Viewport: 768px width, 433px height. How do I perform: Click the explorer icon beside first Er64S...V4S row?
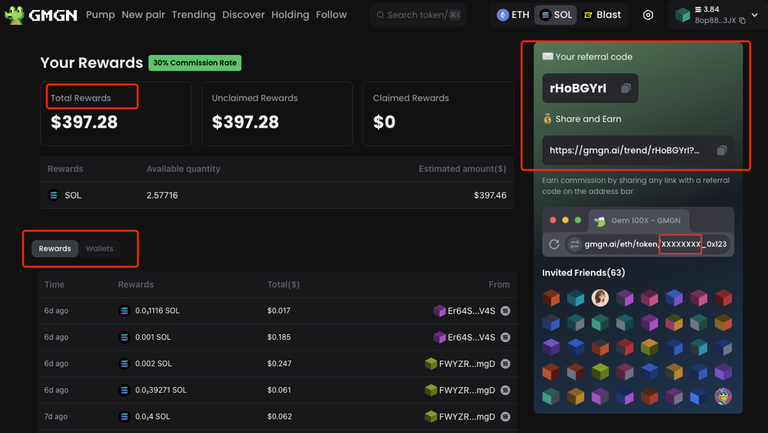pyautogui.click(x=505, y=311)
